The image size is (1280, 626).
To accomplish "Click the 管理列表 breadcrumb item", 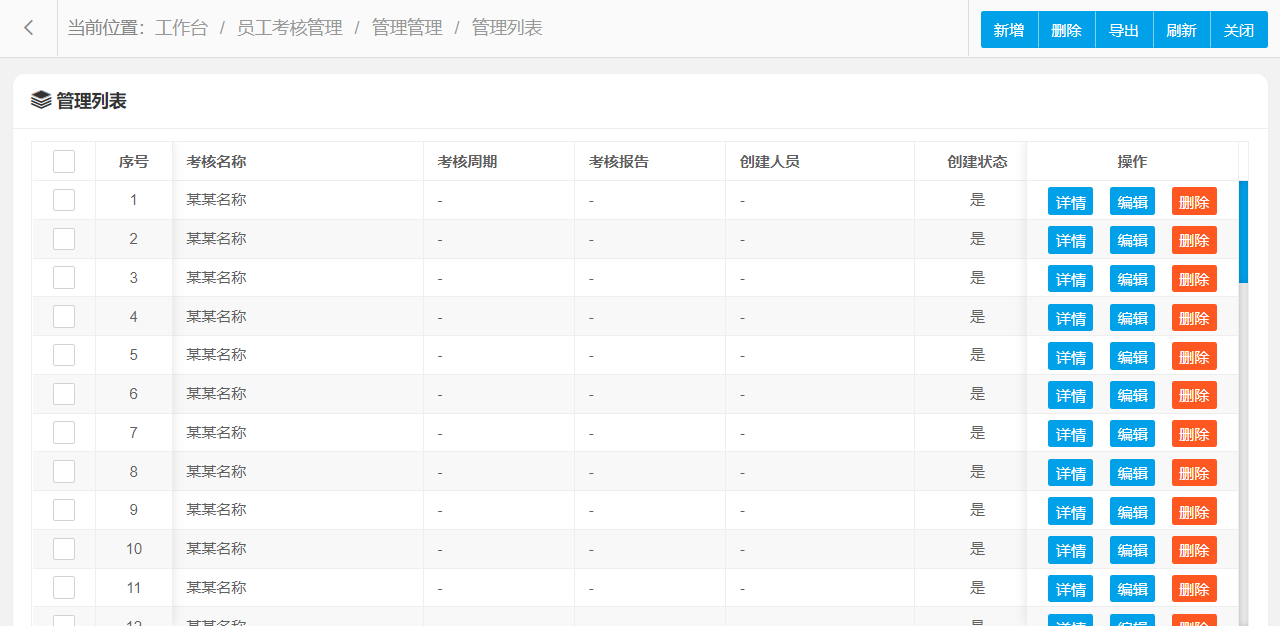I will point(507,28).
